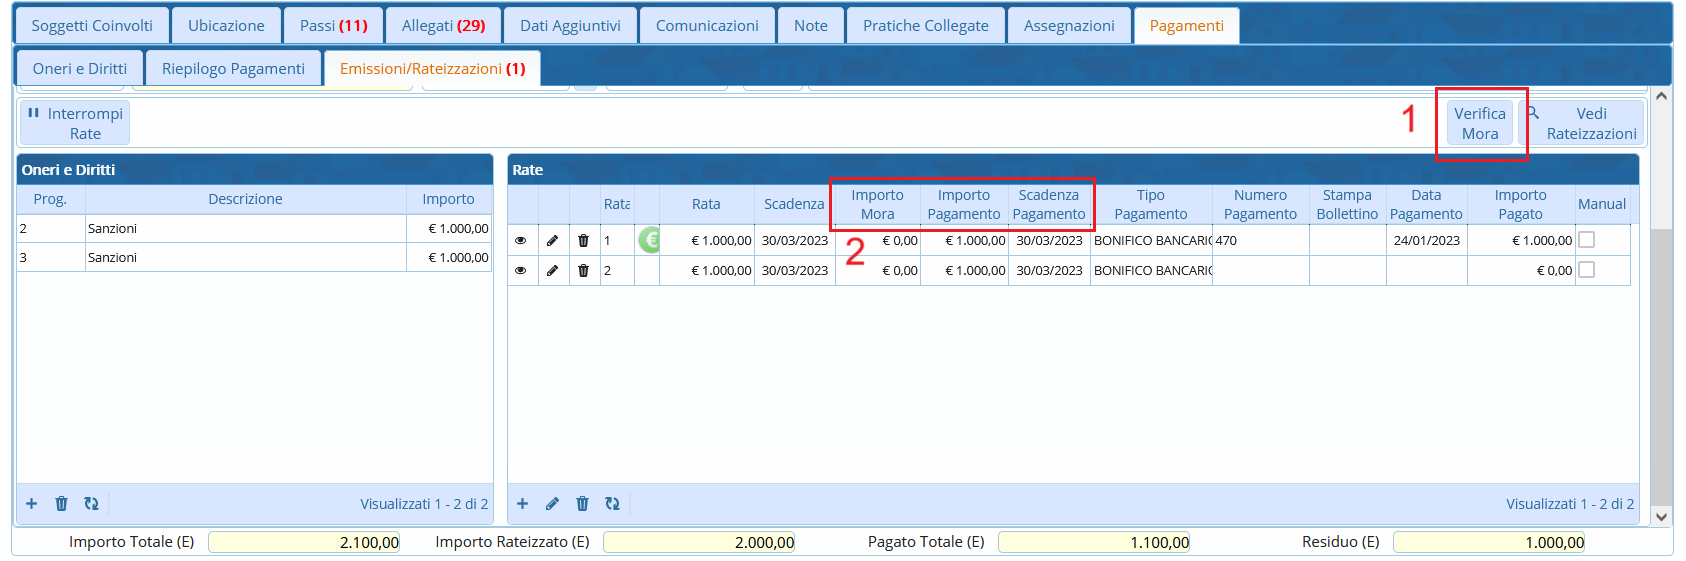
Task: Tick the Manual checkbox for rate 2
Action: click(1586, 270)
